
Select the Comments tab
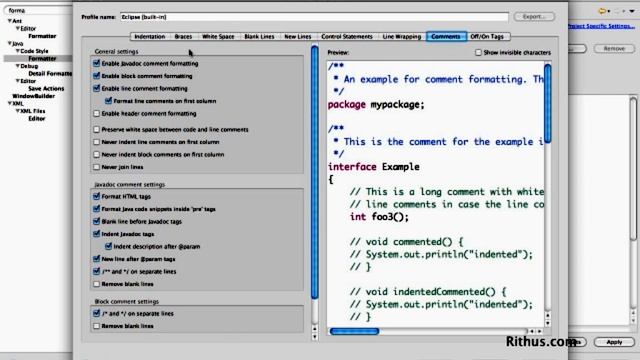446,36
